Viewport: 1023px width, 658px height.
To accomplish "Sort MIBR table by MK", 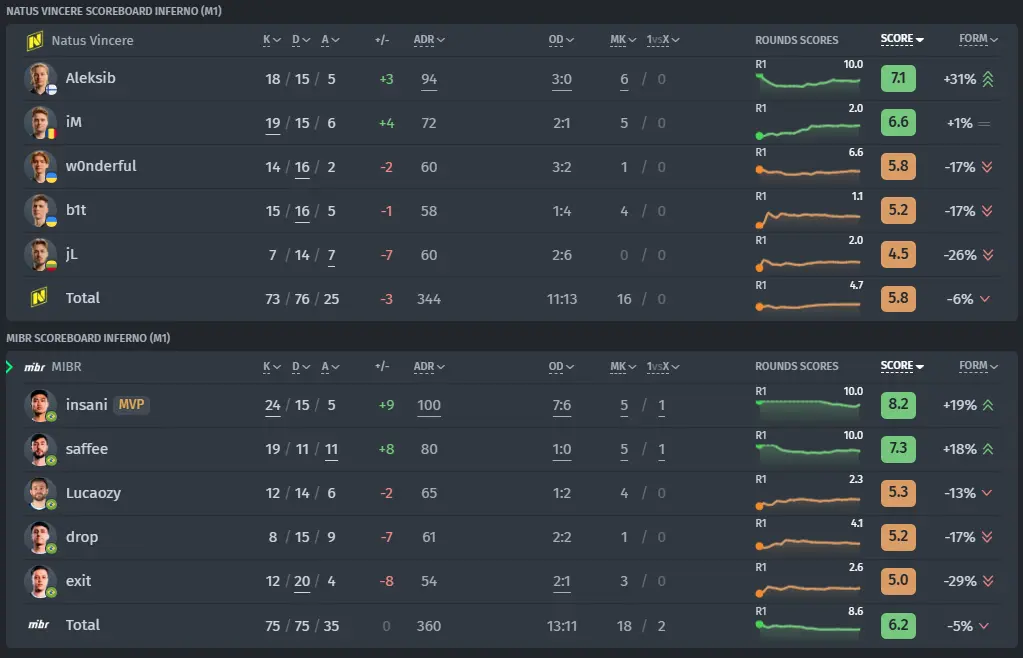I will click(x=623, y=366).
